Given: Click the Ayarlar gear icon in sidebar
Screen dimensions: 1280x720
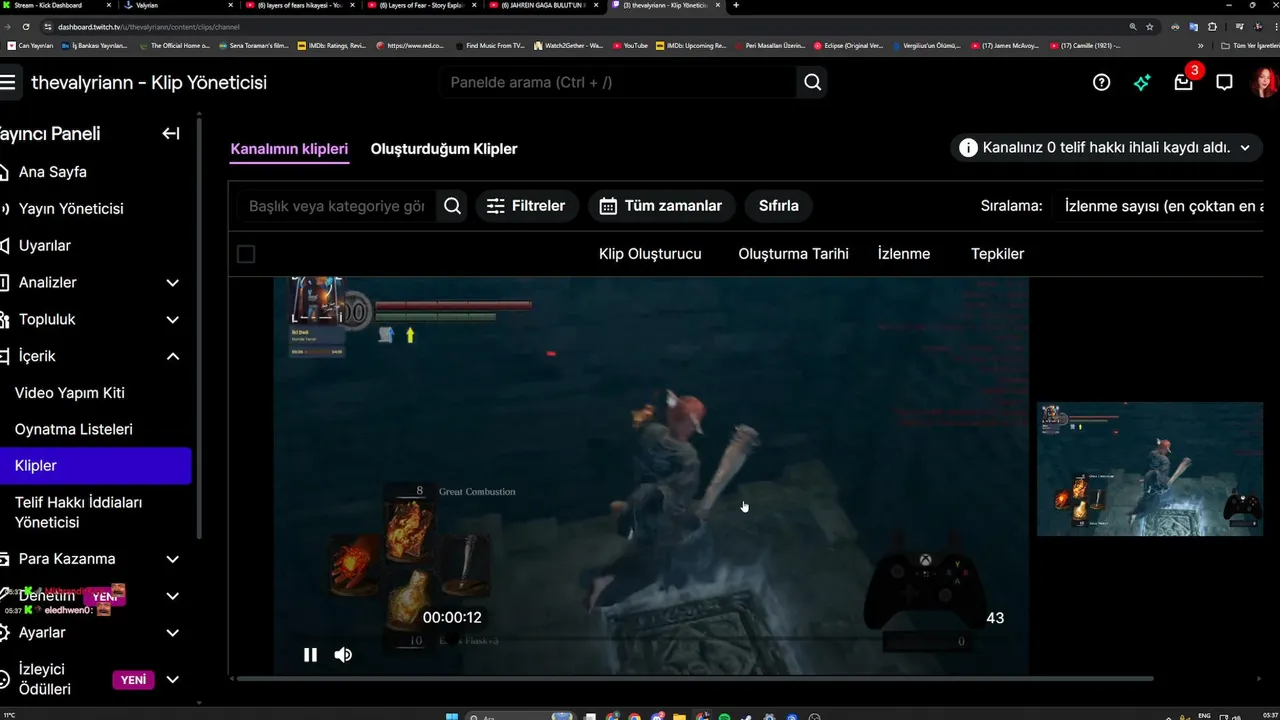Looking at the screenshot, I should coord(4,633).
